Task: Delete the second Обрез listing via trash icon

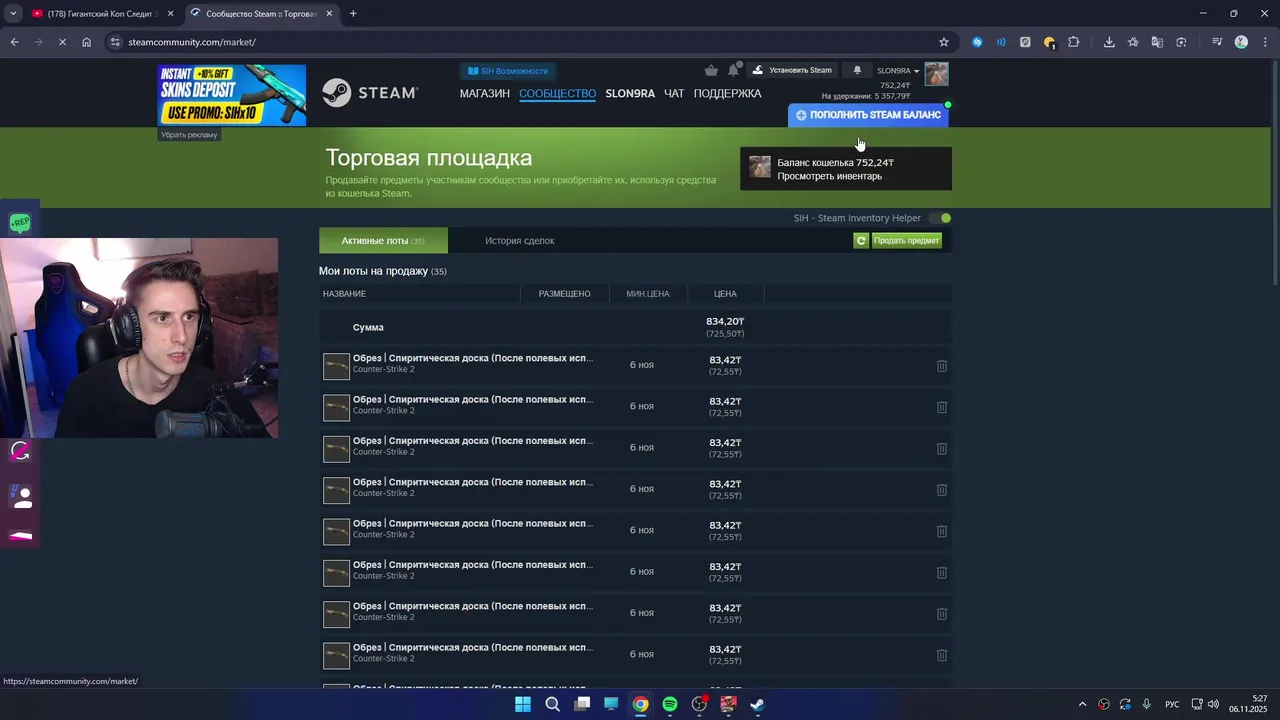Action: (941, 407)
